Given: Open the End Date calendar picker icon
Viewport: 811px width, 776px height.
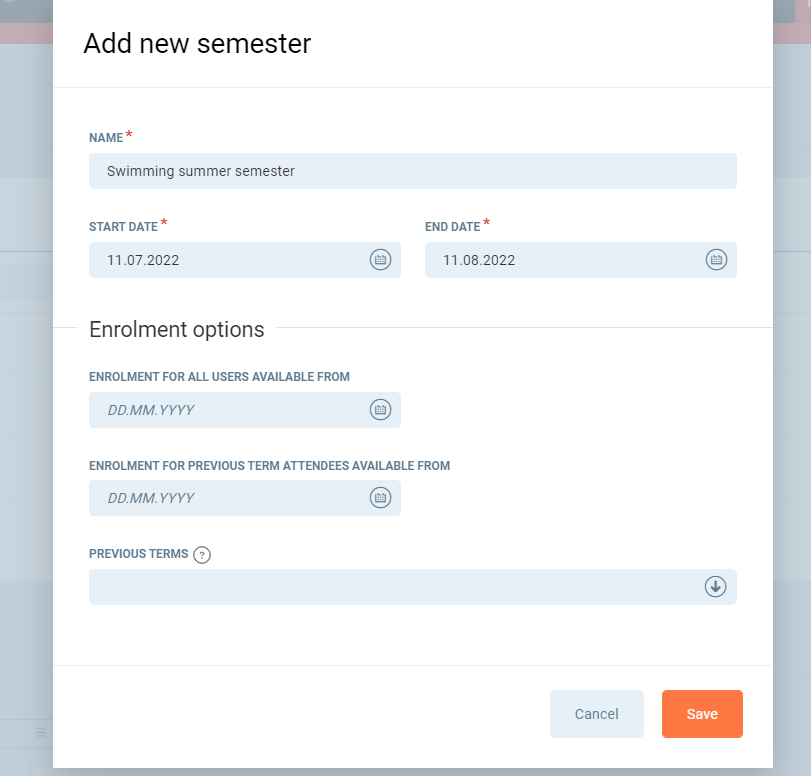Looking at the screenshot, I should (716, 260).
